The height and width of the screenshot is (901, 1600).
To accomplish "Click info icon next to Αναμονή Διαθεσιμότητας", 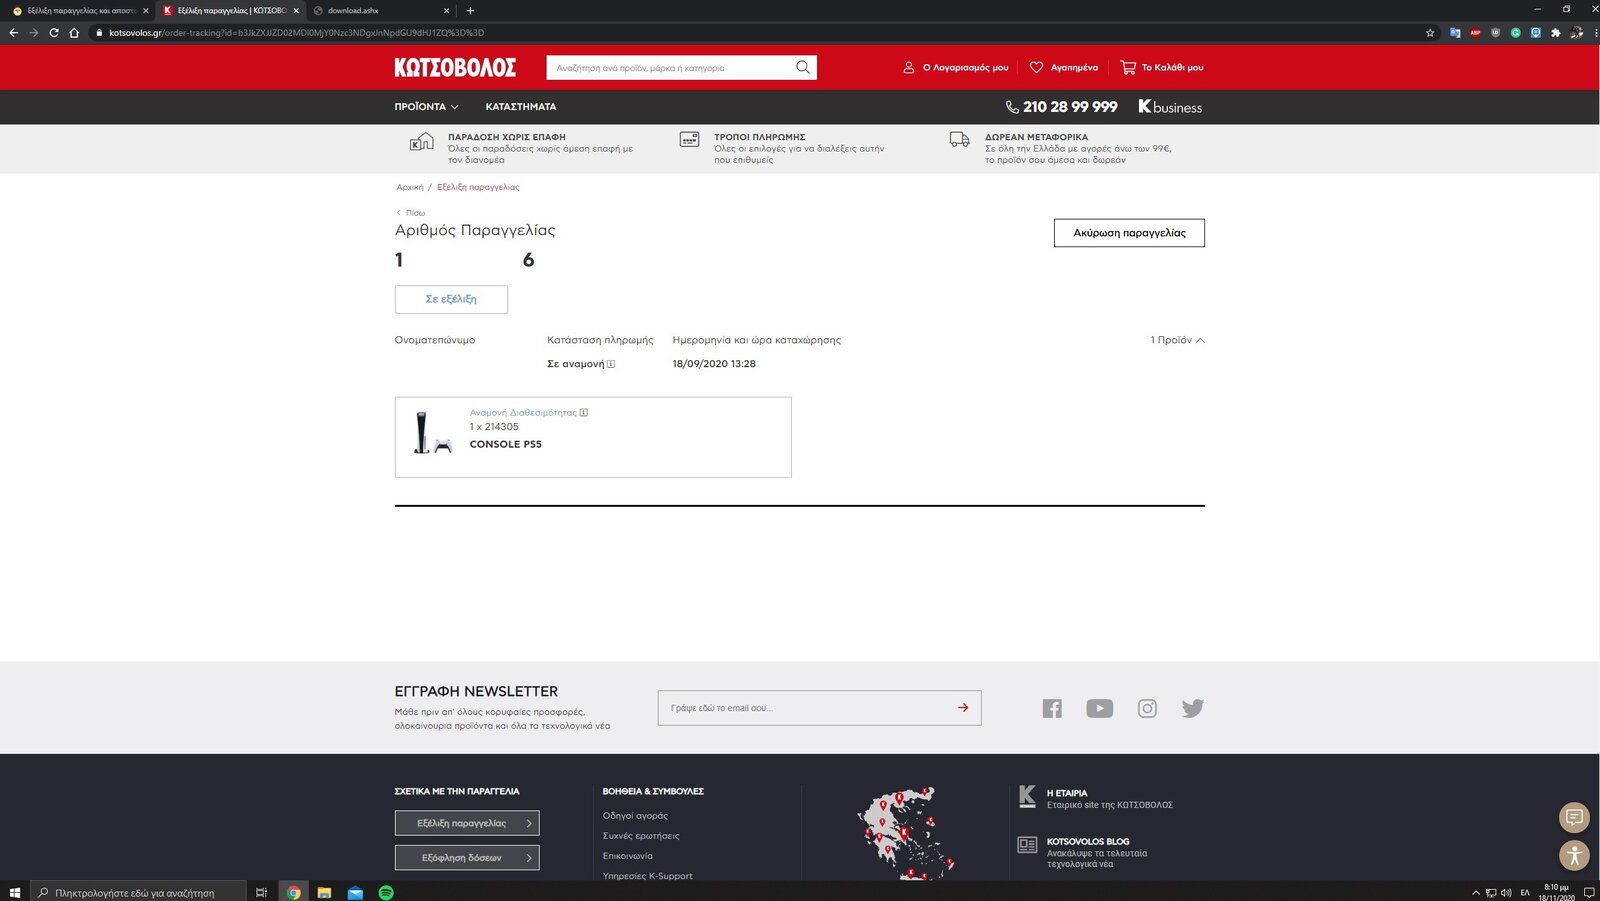I will pyautogui.click(x=584, y=412).
